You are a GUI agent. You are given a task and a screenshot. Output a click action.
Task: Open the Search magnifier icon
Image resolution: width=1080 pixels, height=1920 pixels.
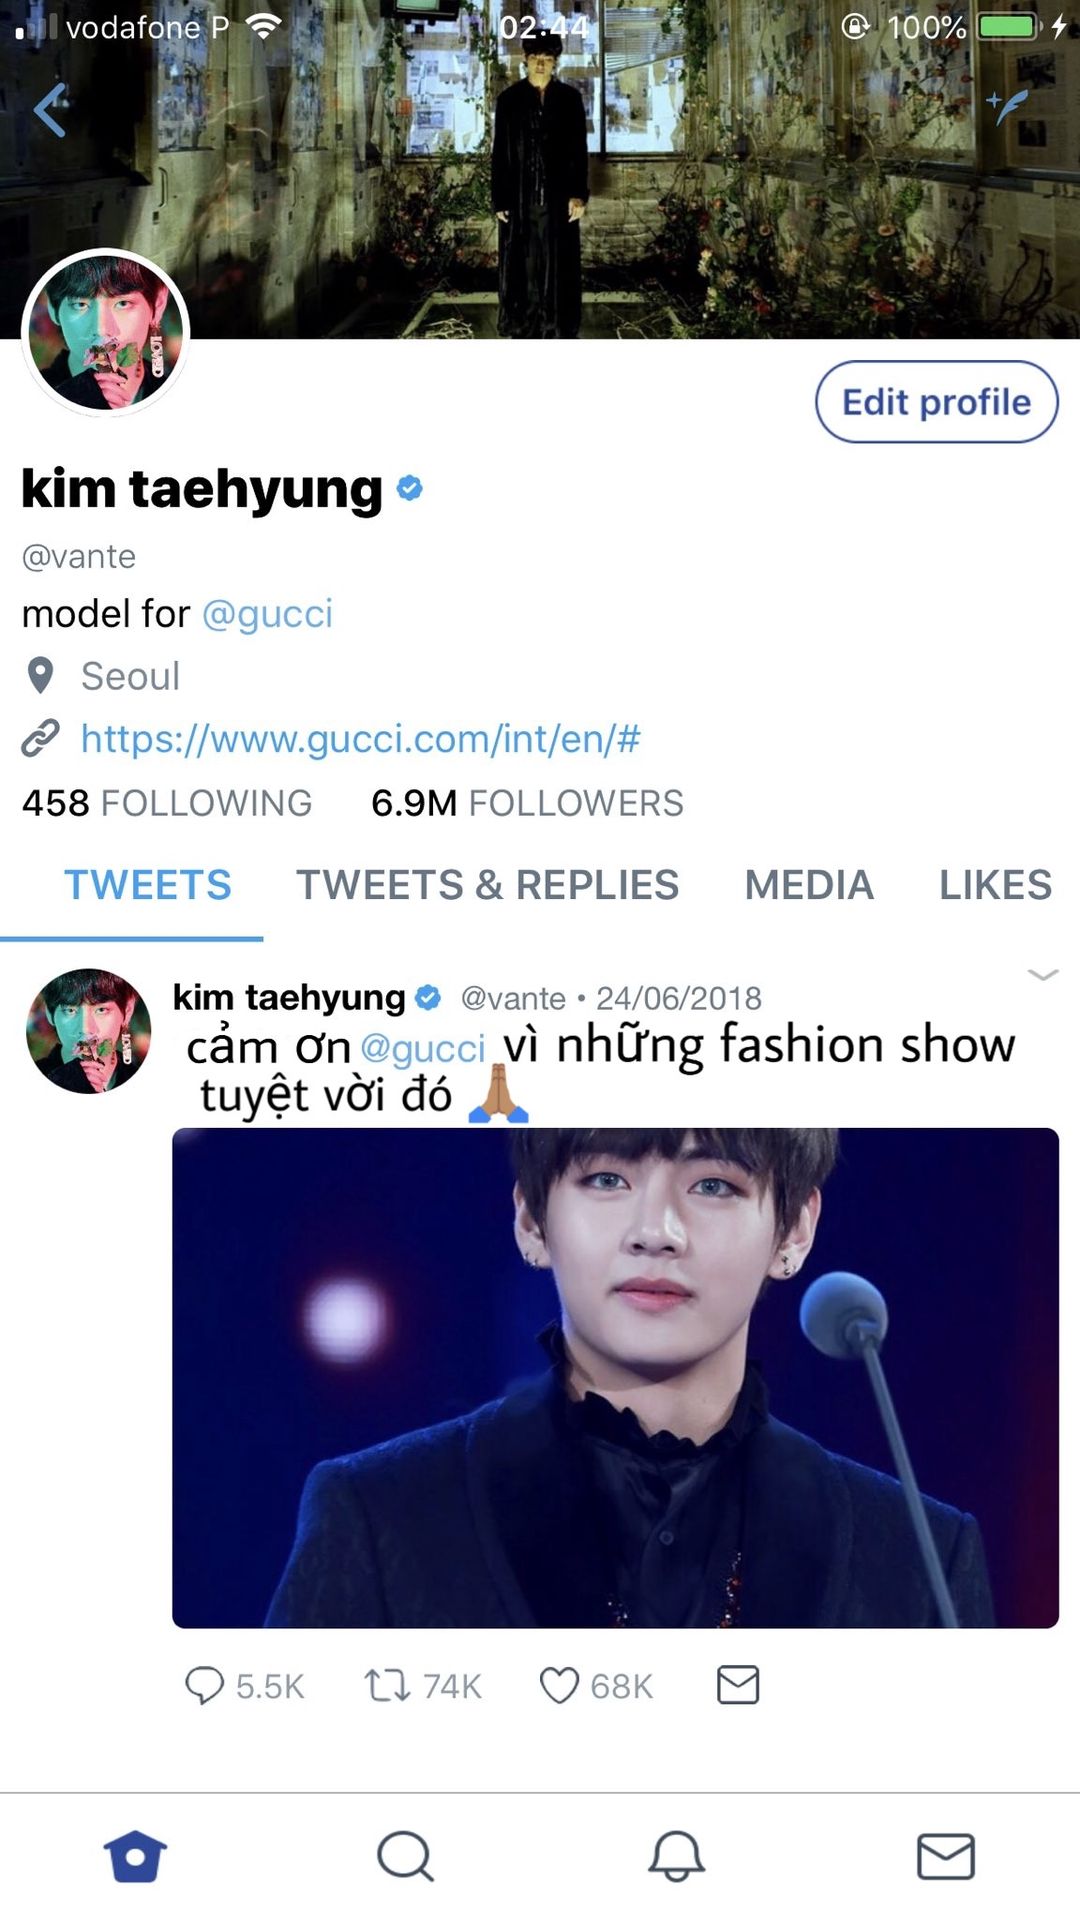coord(405,1856)
